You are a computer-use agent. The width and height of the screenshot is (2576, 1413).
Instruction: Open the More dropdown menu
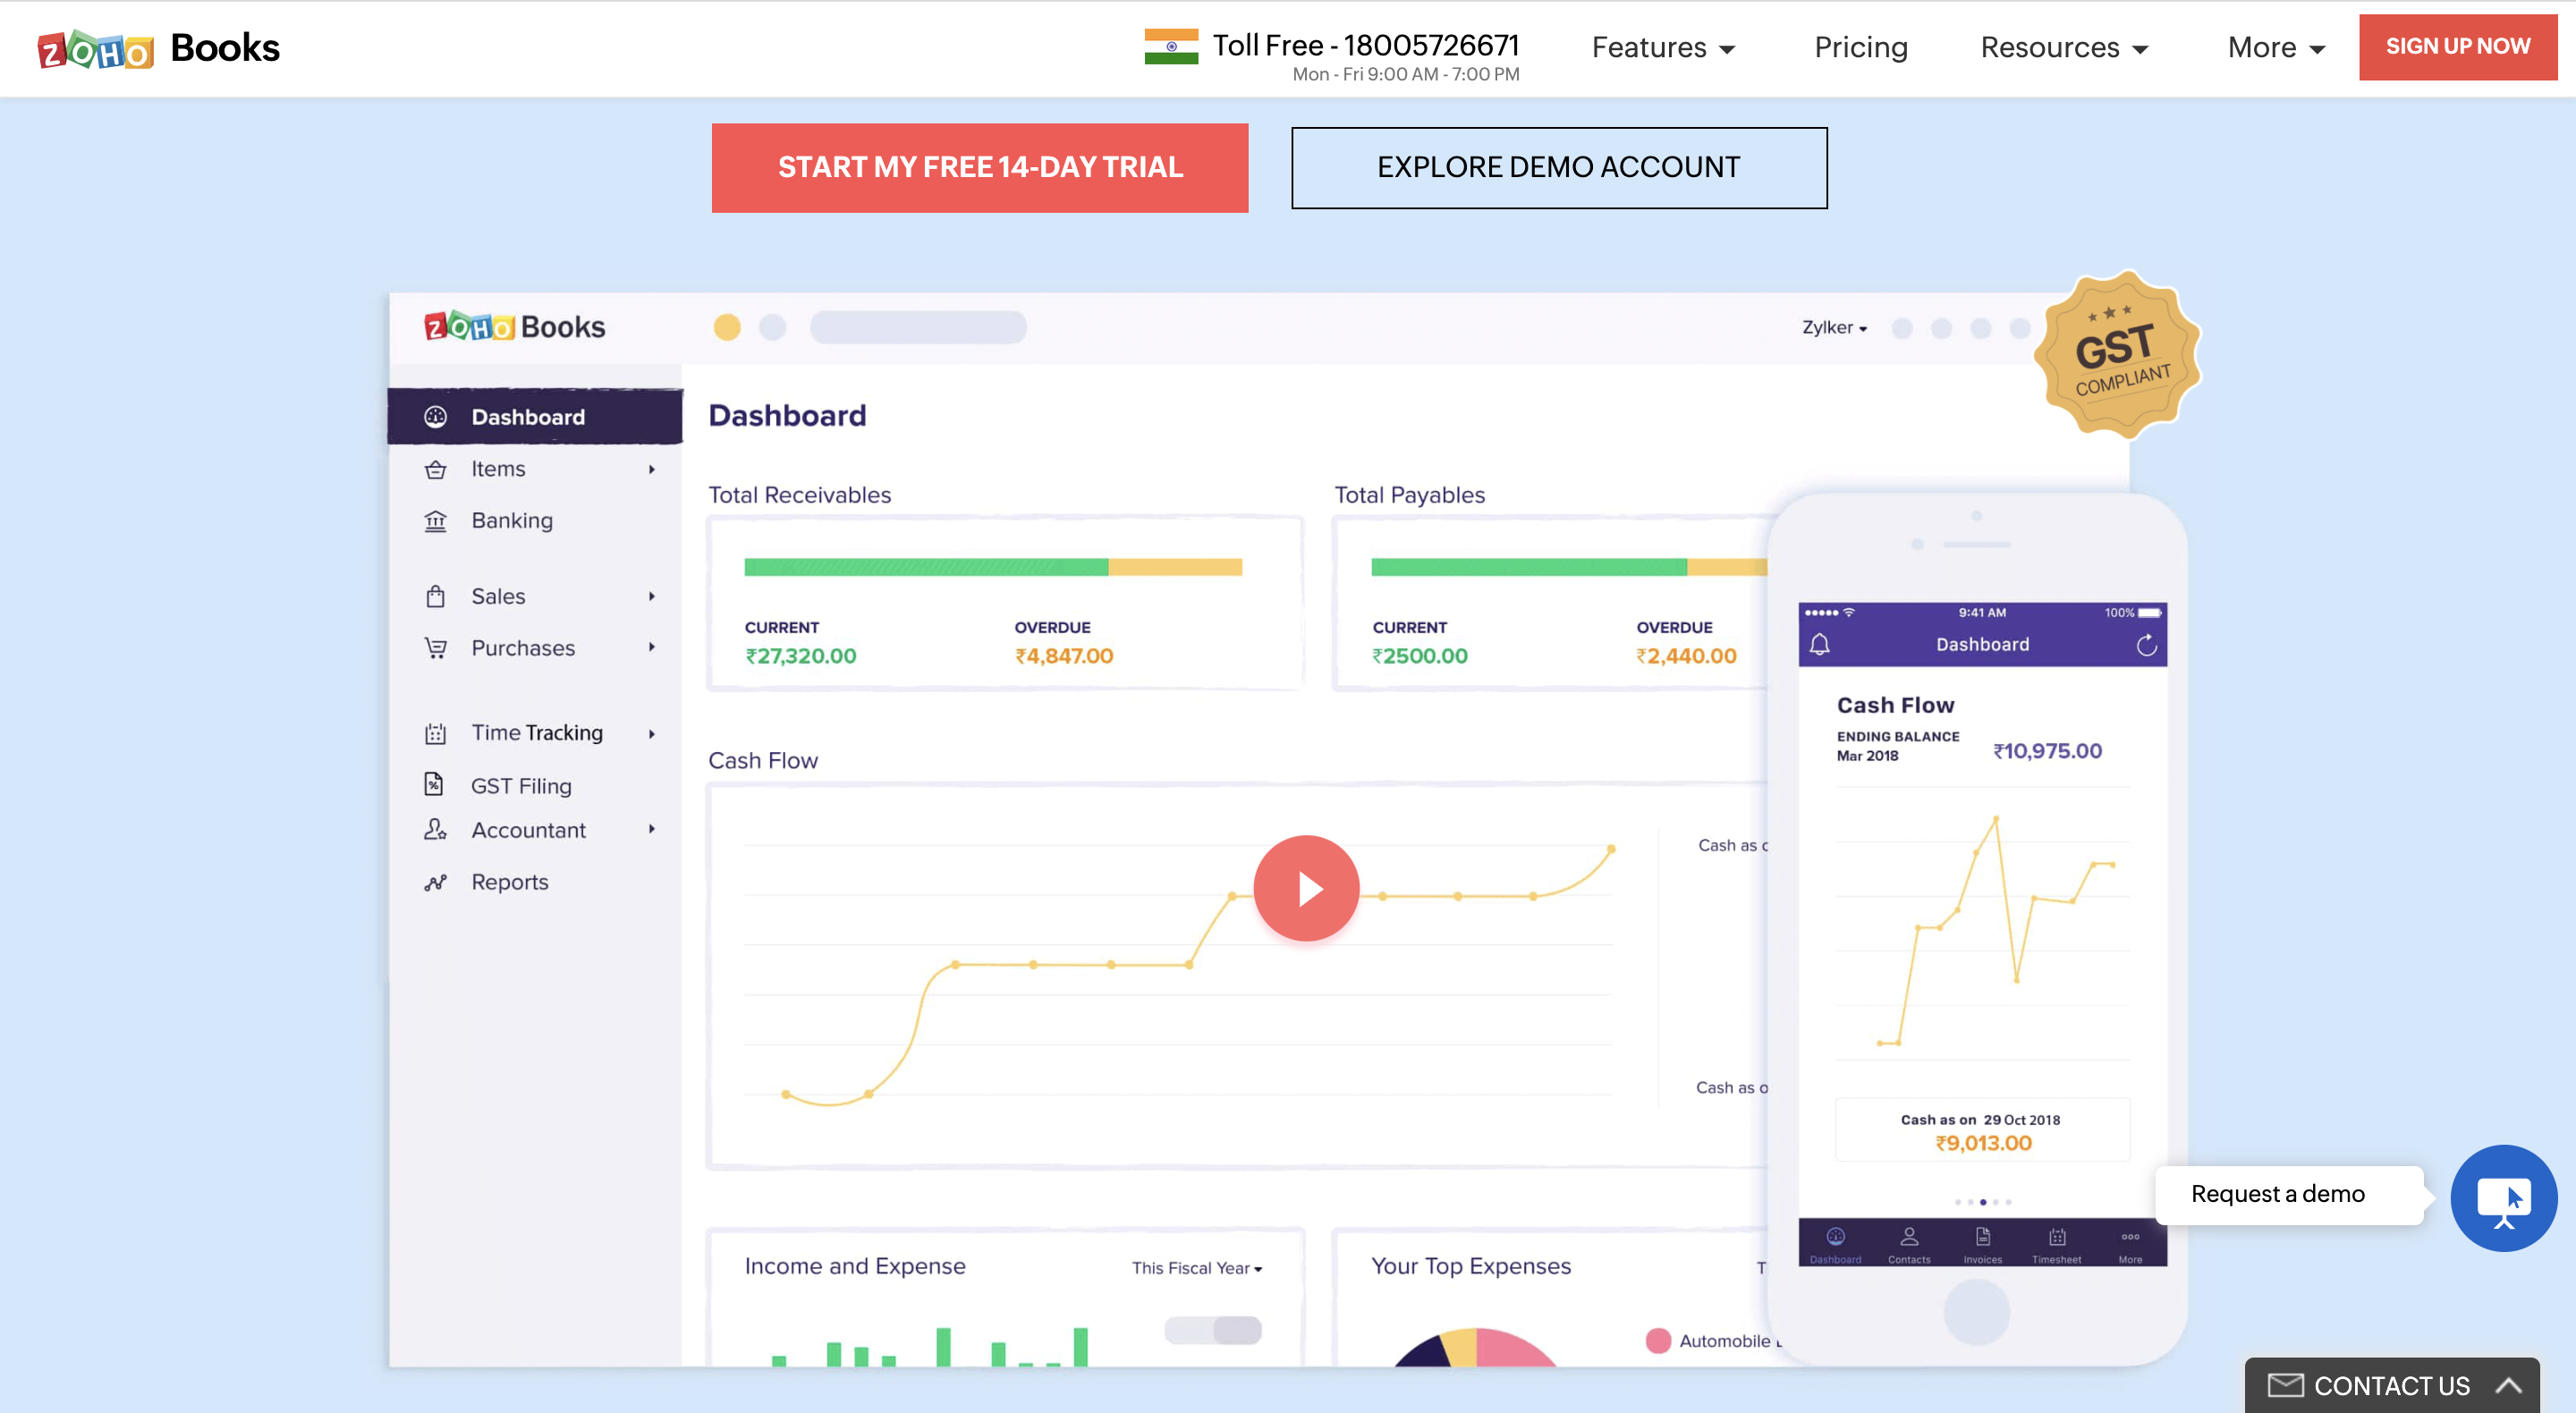click(x=2276, y=47)
